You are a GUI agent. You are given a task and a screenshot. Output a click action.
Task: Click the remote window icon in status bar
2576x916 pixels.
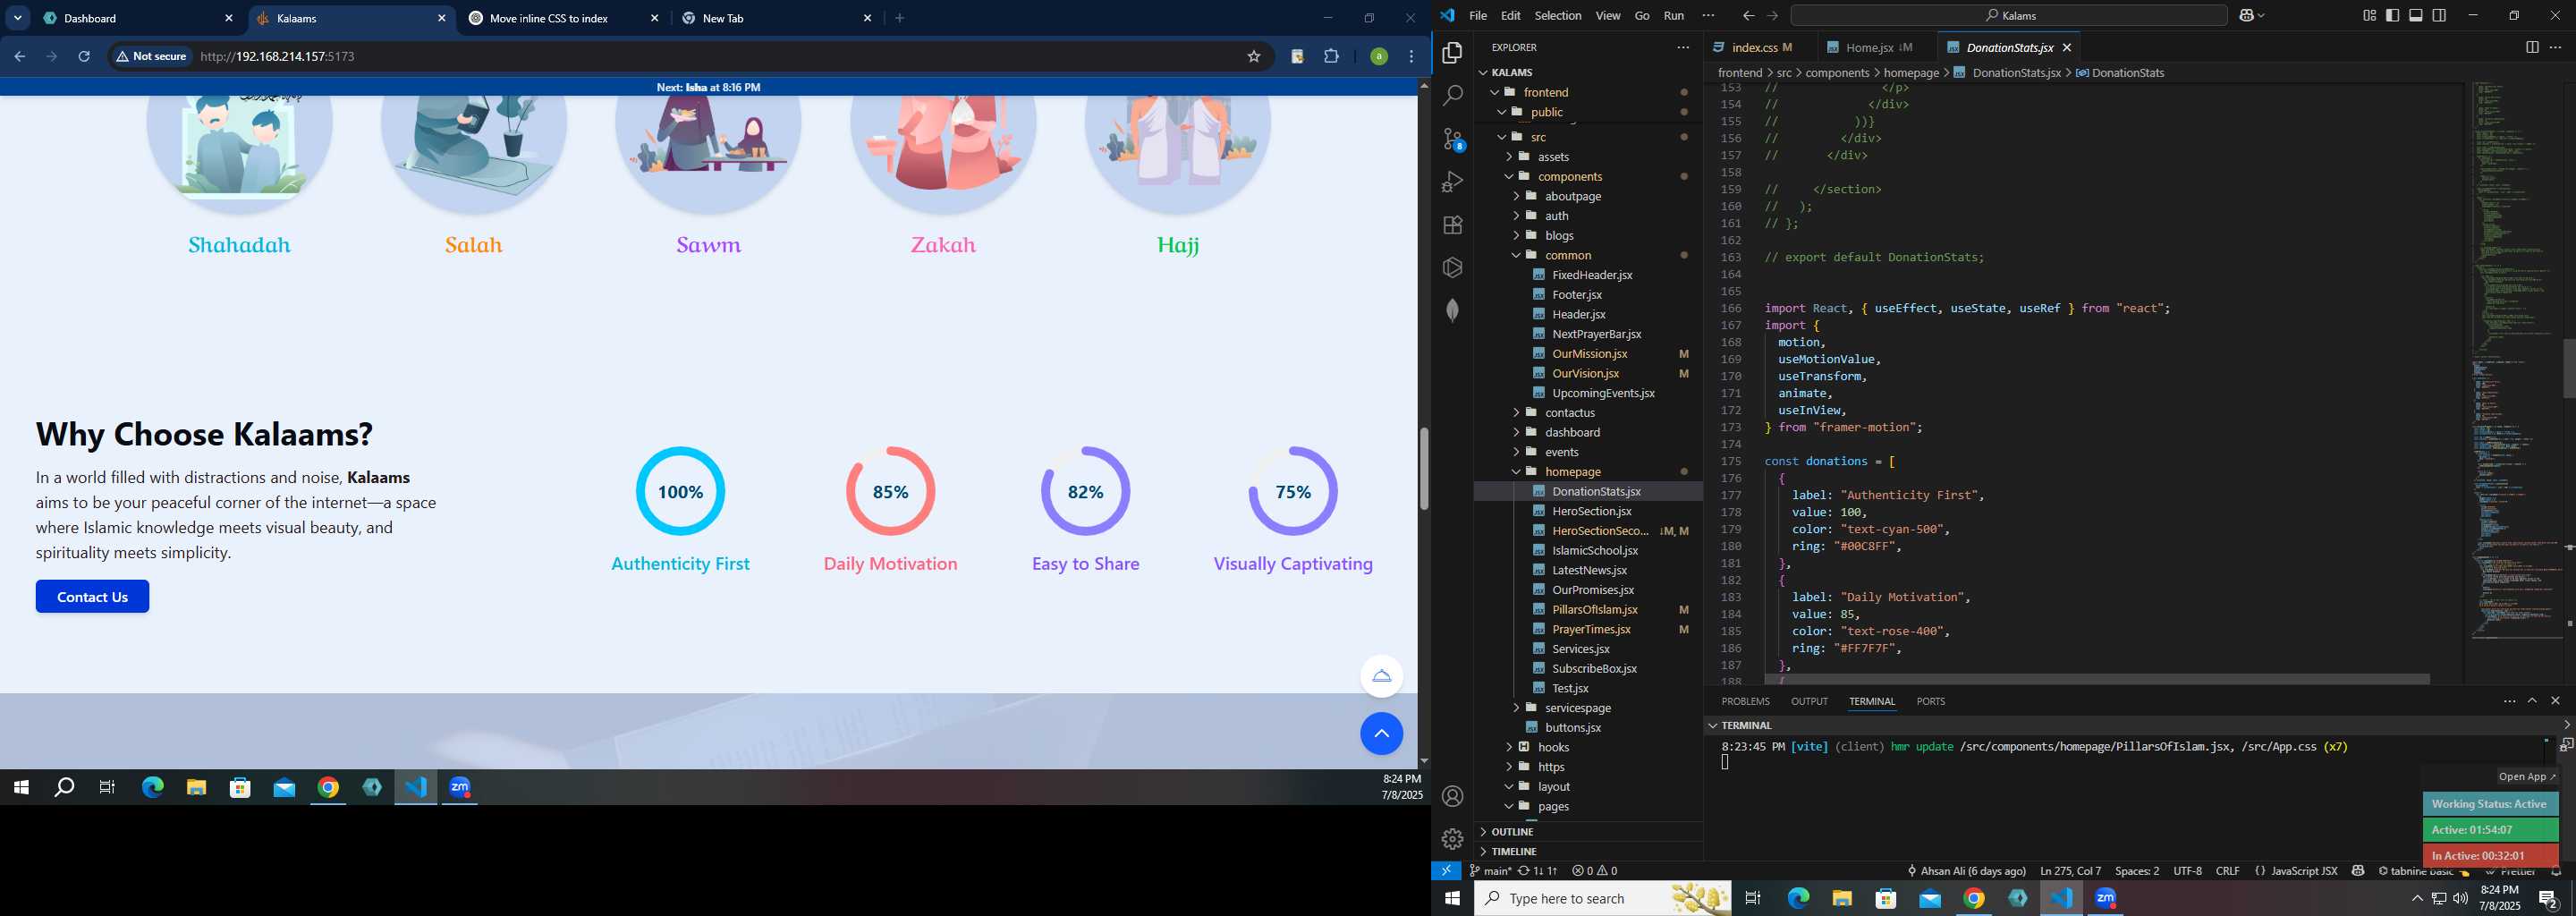pos(1446,871)
